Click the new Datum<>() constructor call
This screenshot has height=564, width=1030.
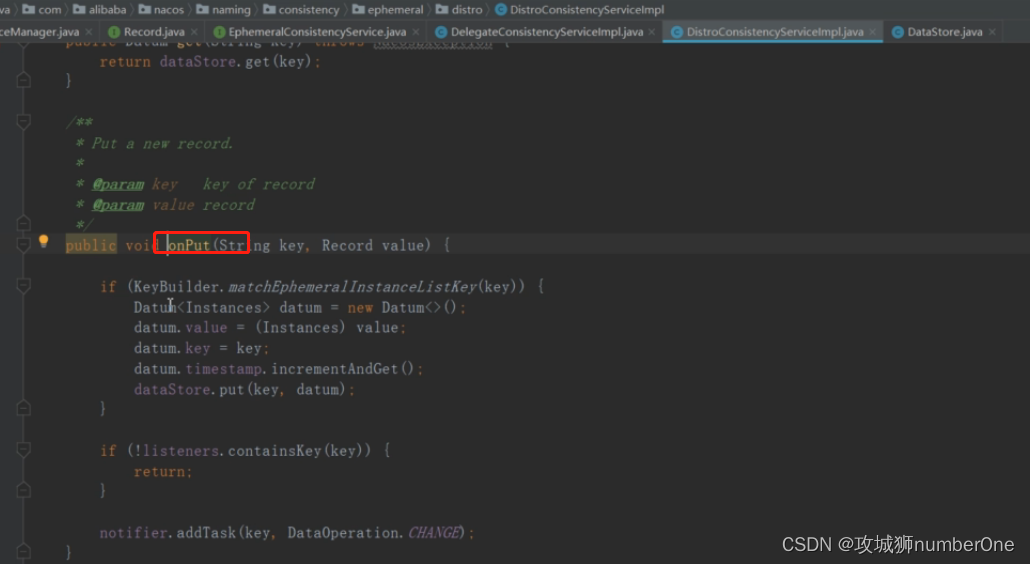coord(402,307)
